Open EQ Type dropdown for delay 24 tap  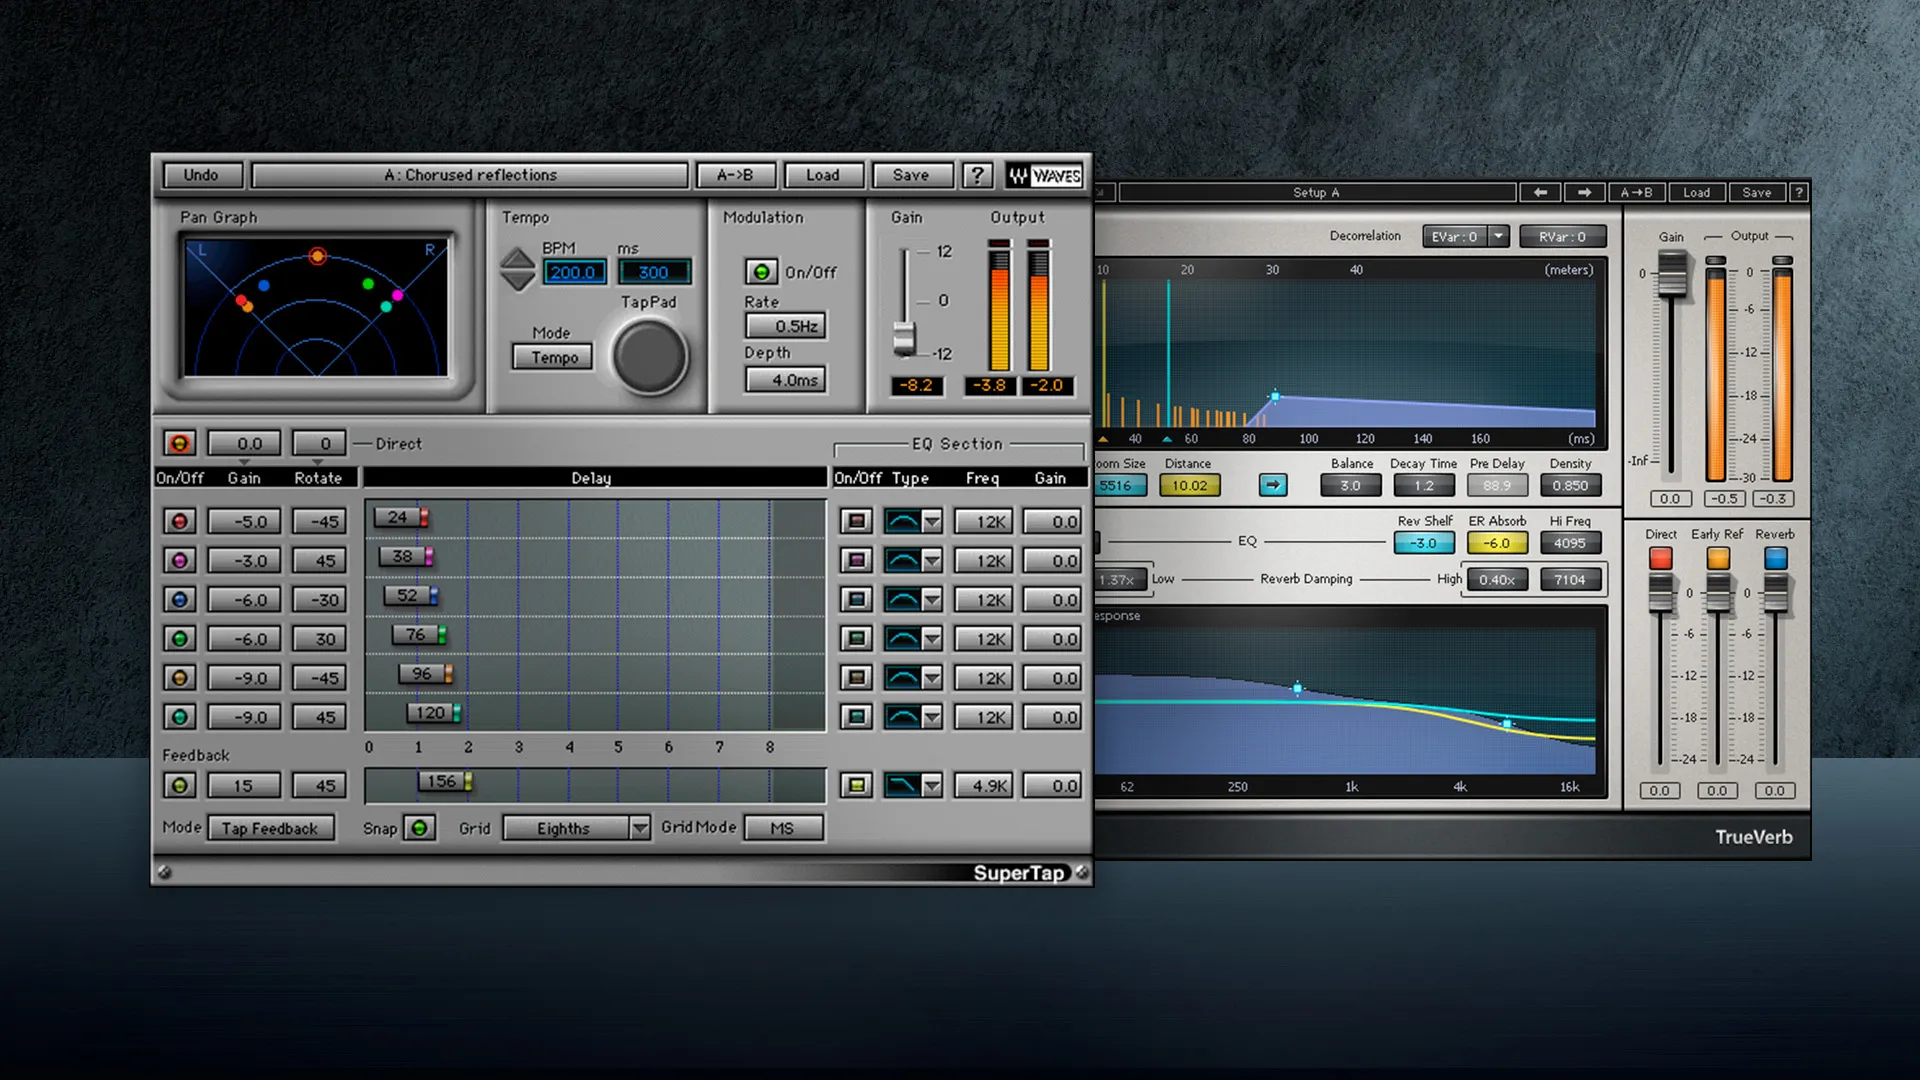932,521
